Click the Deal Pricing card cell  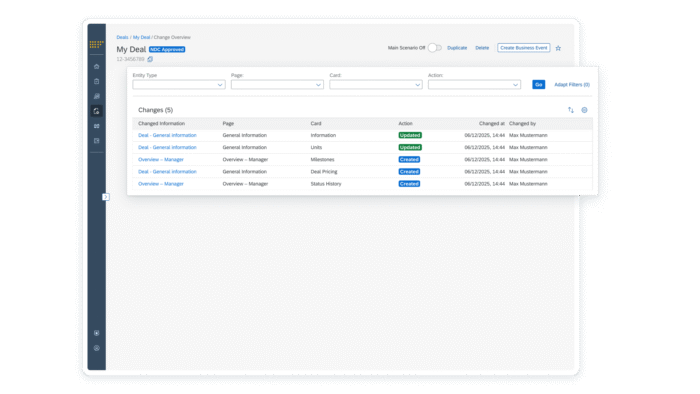324,171
